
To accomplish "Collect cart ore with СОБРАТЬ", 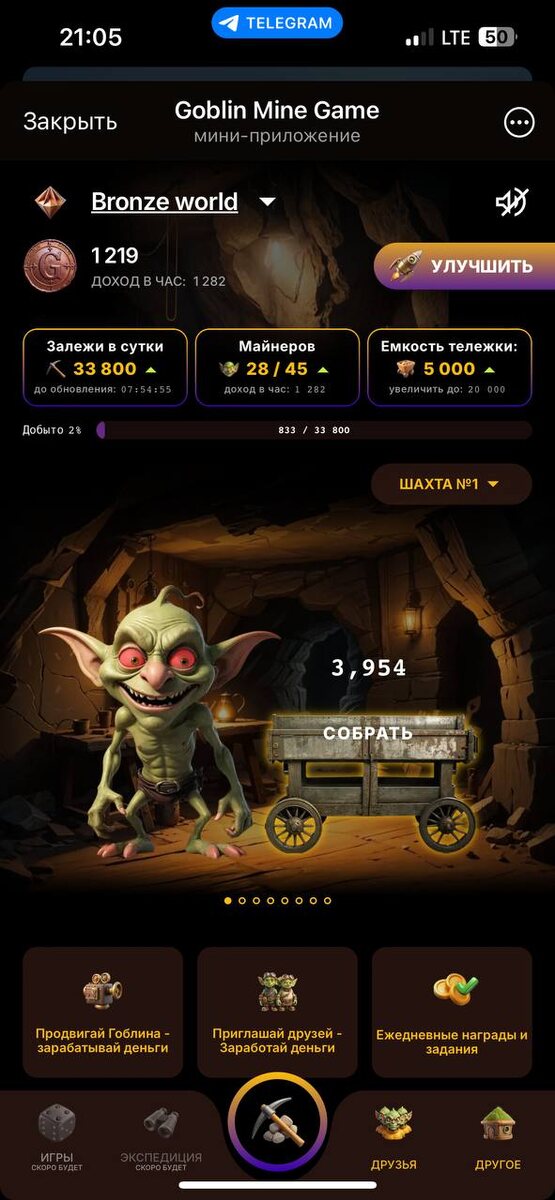I will pyautogui.click(x=367, y=733).
